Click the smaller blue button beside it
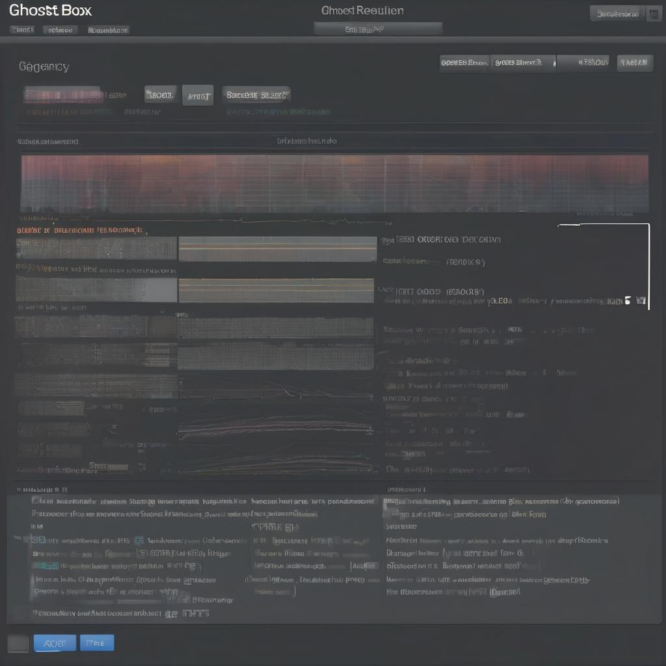This screenshot has width=666, height=666. pyautogui.click(x=97, y=643)
